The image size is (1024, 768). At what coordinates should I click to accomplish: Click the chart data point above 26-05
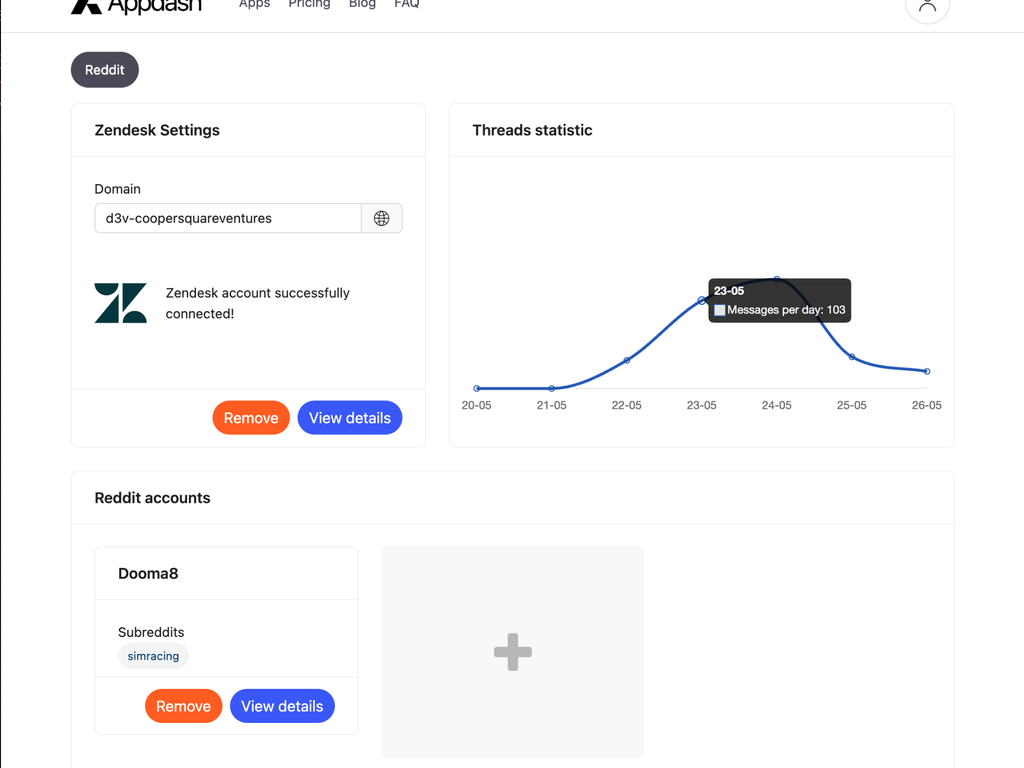(x=926, y=370)
